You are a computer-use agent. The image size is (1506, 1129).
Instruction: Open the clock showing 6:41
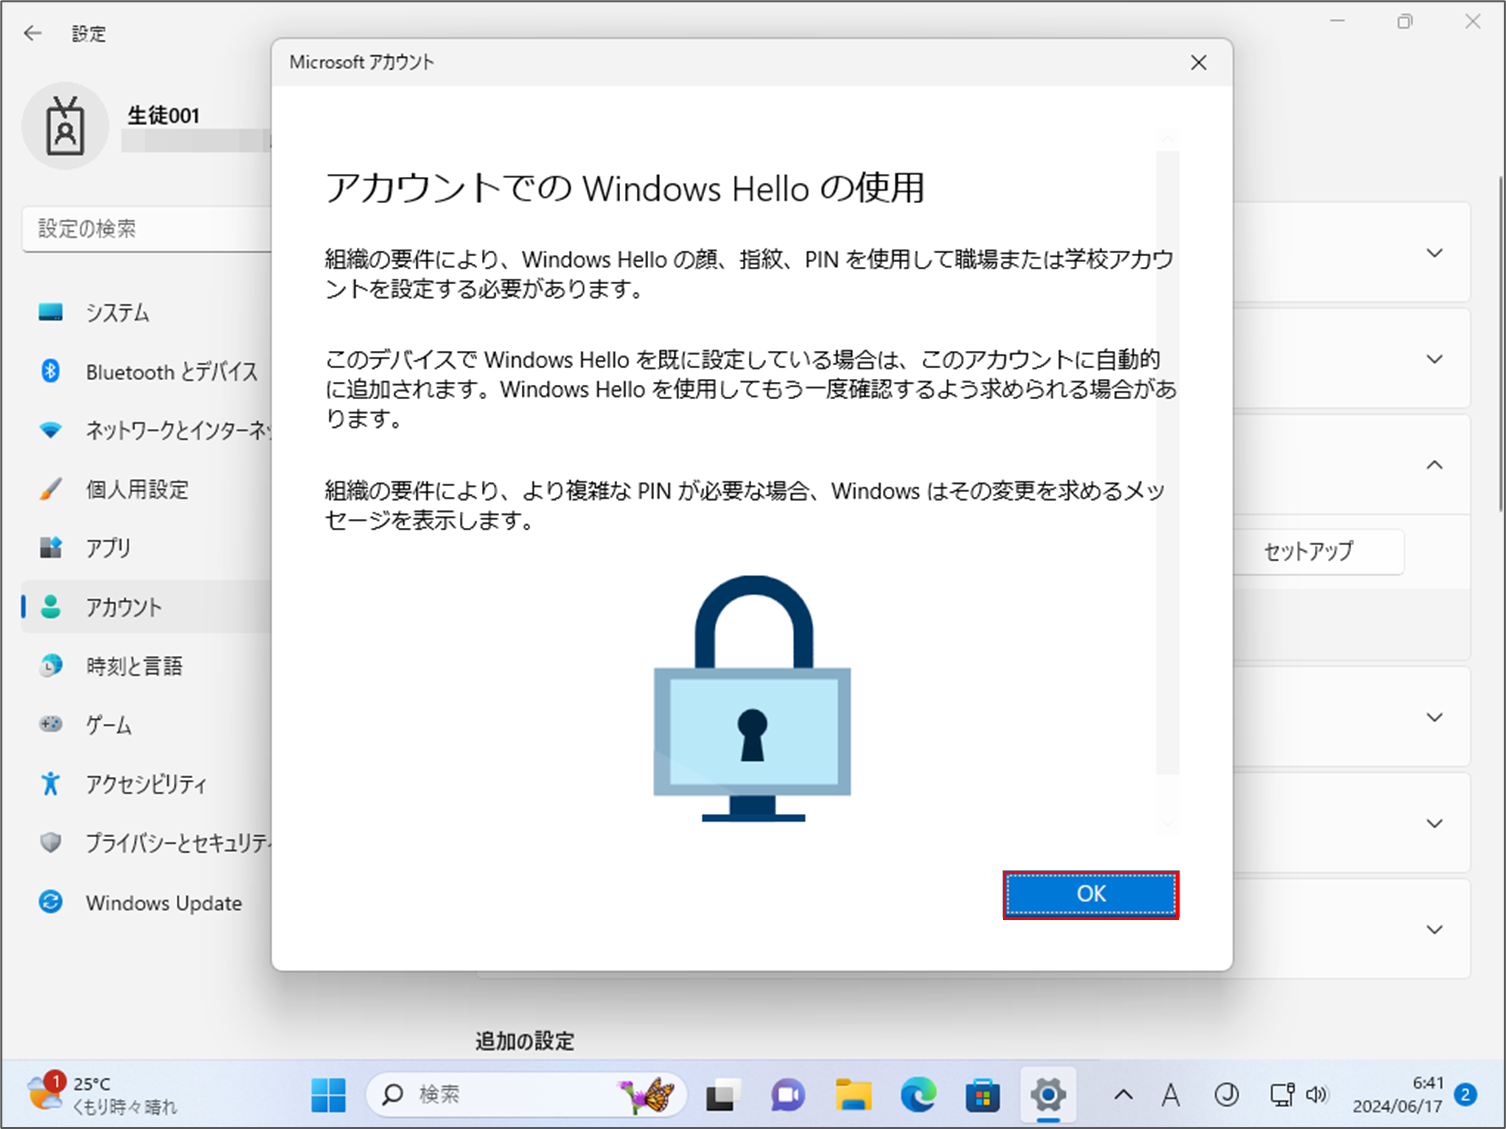[1398, 1095]
